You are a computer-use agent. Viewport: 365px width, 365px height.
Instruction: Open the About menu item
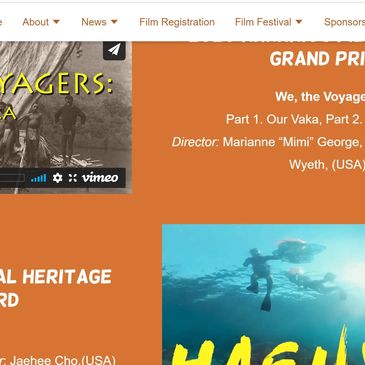click(36, 22)
